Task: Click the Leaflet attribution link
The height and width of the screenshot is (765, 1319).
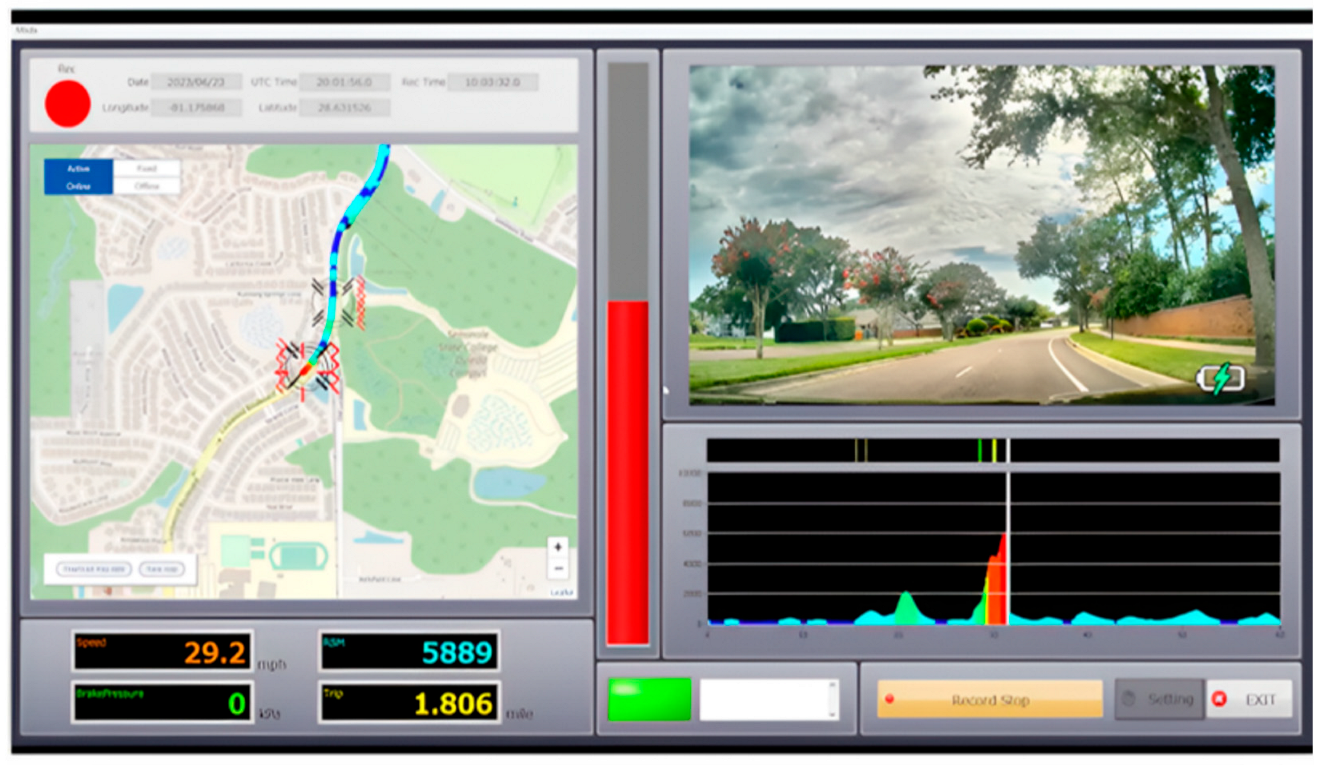Action: (x=563, y=593)
